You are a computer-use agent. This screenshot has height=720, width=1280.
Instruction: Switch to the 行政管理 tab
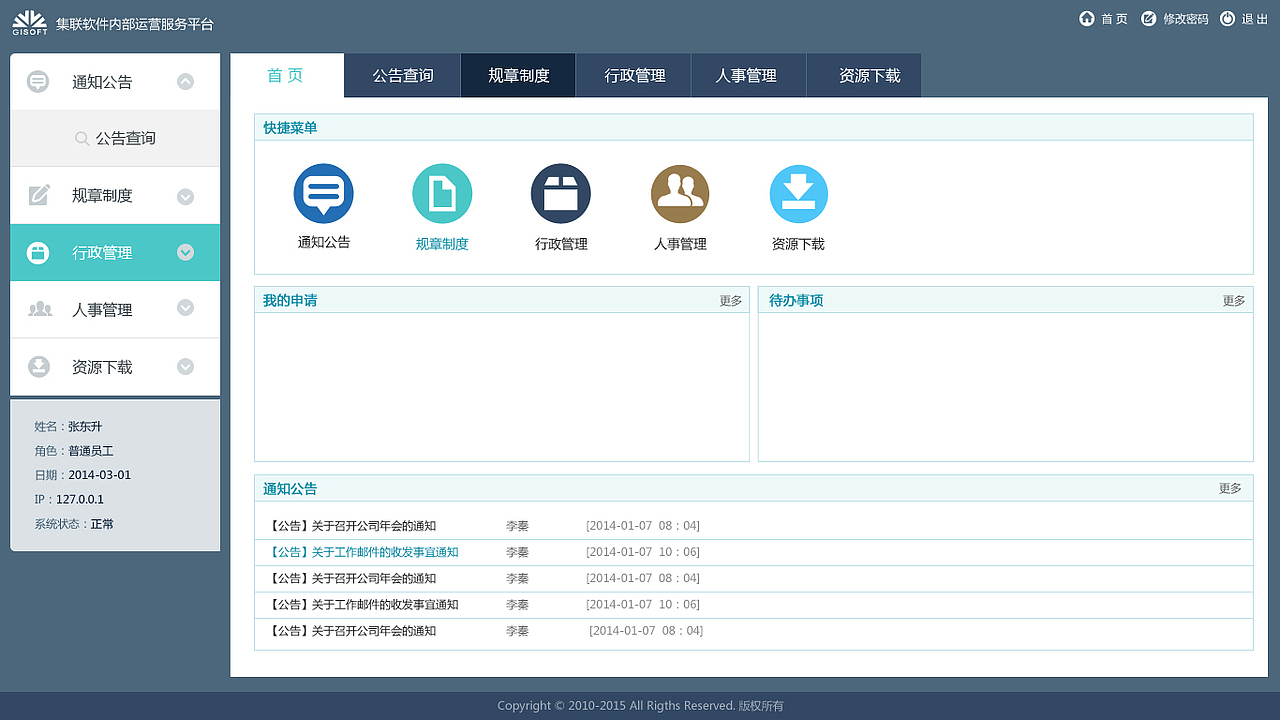click(x=634, y=75)
